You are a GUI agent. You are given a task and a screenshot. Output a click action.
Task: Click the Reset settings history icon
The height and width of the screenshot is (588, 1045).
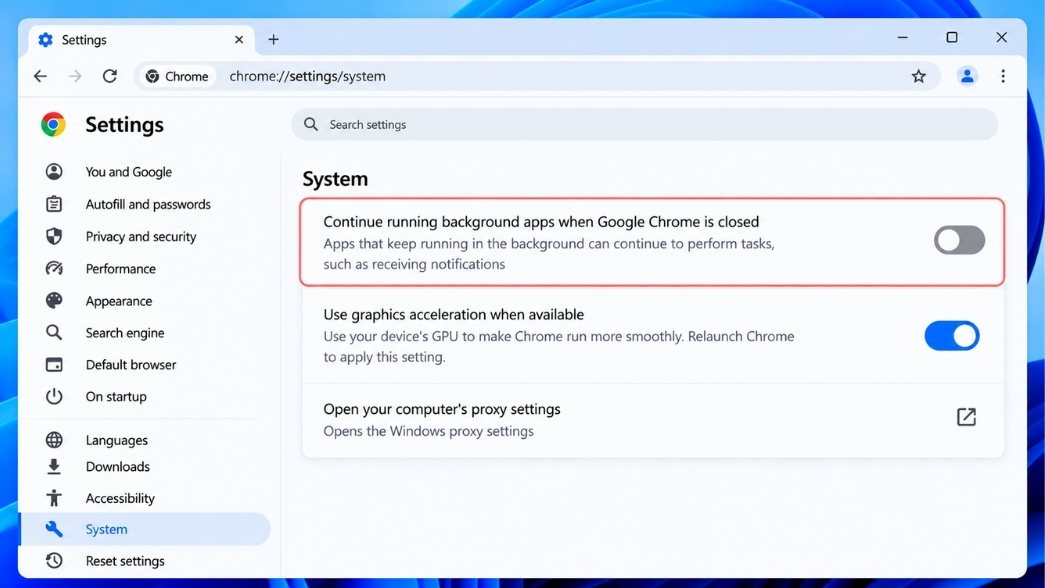54,561
